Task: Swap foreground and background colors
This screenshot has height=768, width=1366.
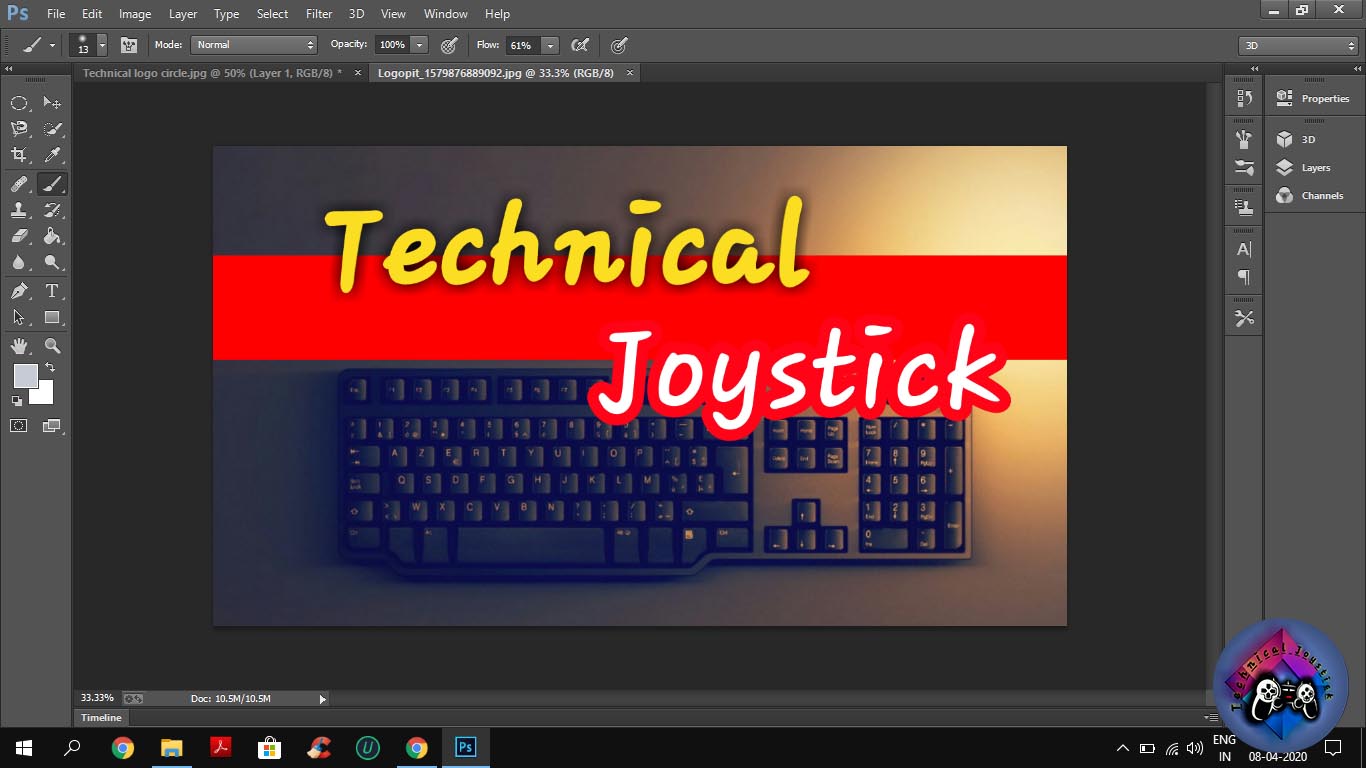Action: pos(50,368)
